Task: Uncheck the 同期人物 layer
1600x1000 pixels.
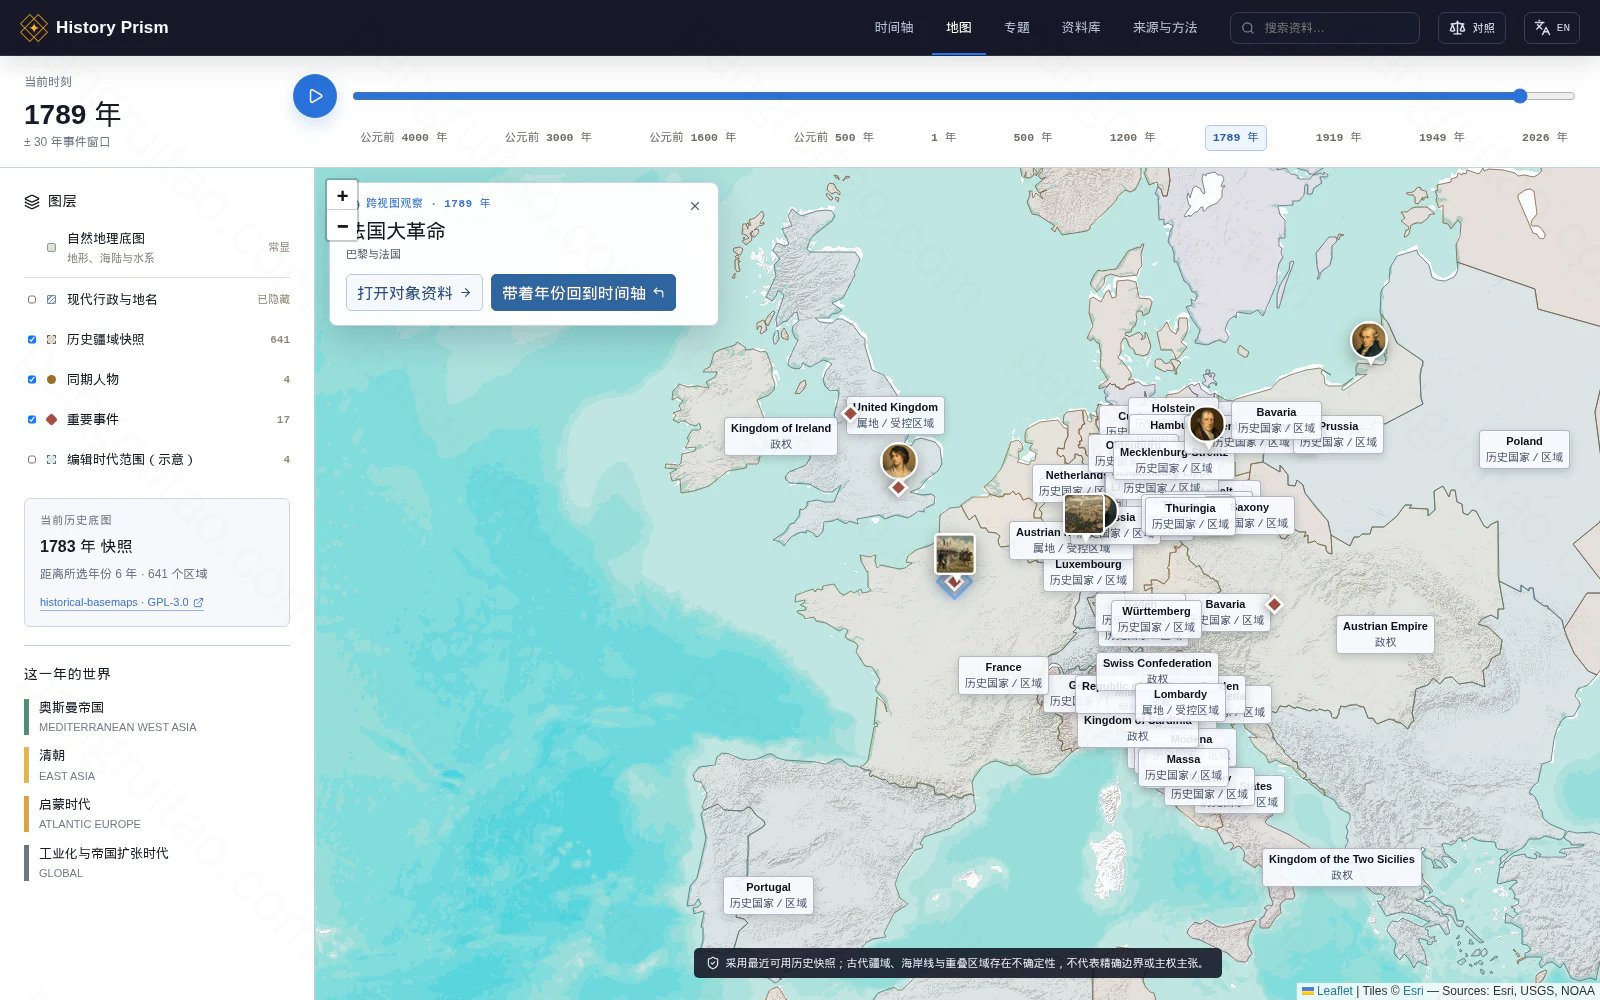Action: pyautogui.click(x=32, y=380)
